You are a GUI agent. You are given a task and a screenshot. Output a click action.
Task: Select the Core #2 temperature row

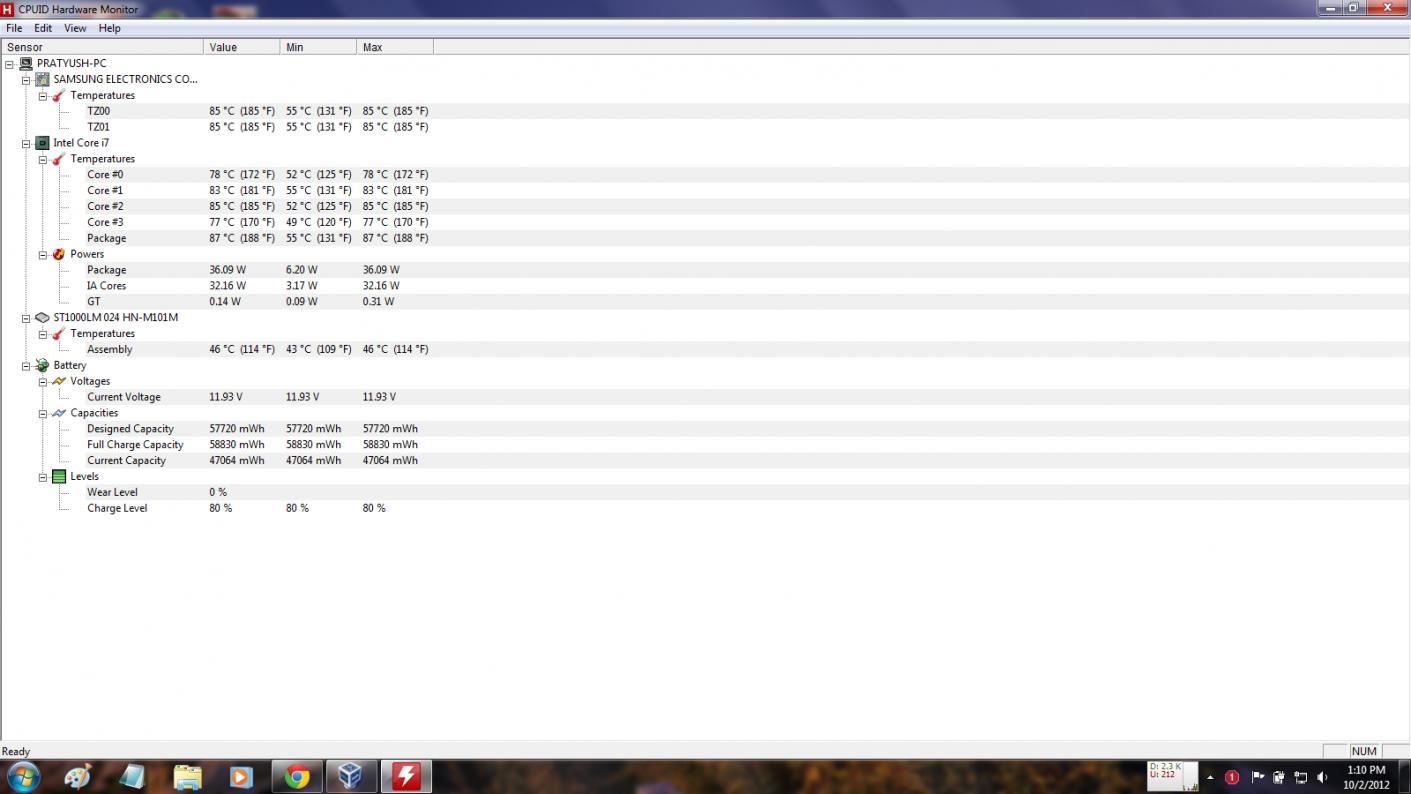point(105,206)
